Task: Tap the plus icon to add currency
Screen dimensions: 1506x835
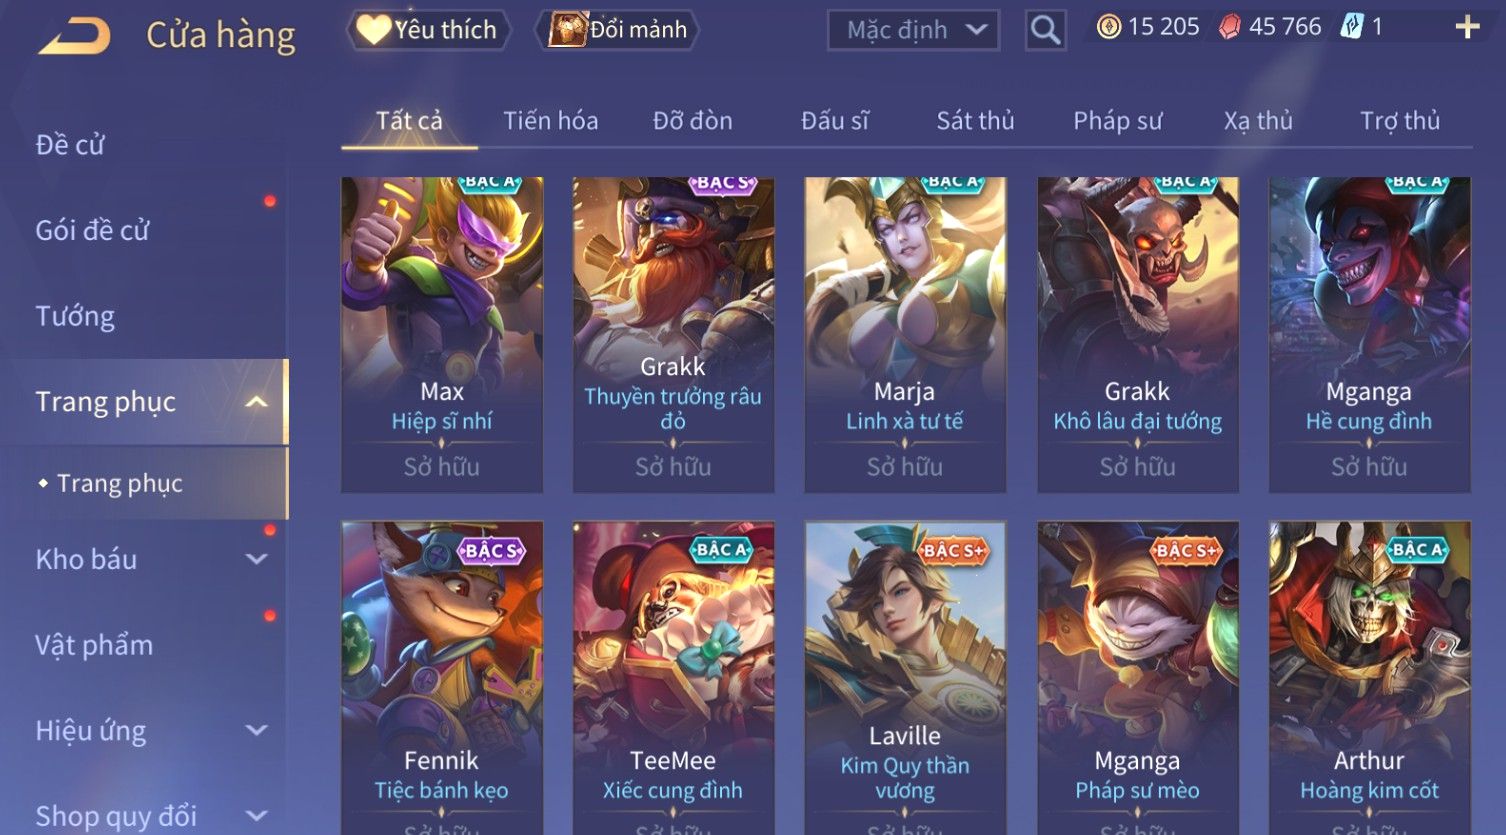Action: pos(1467,27)
